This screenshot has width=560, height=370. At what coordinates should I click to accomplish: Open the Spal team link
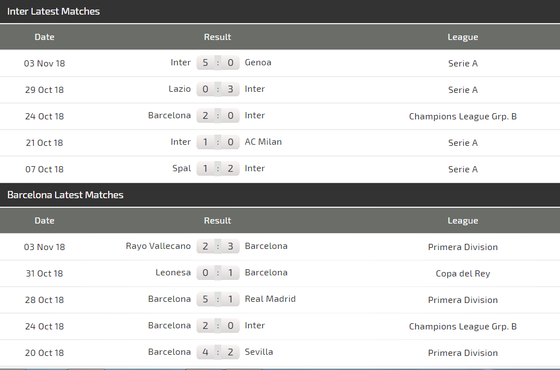point(182,168)
